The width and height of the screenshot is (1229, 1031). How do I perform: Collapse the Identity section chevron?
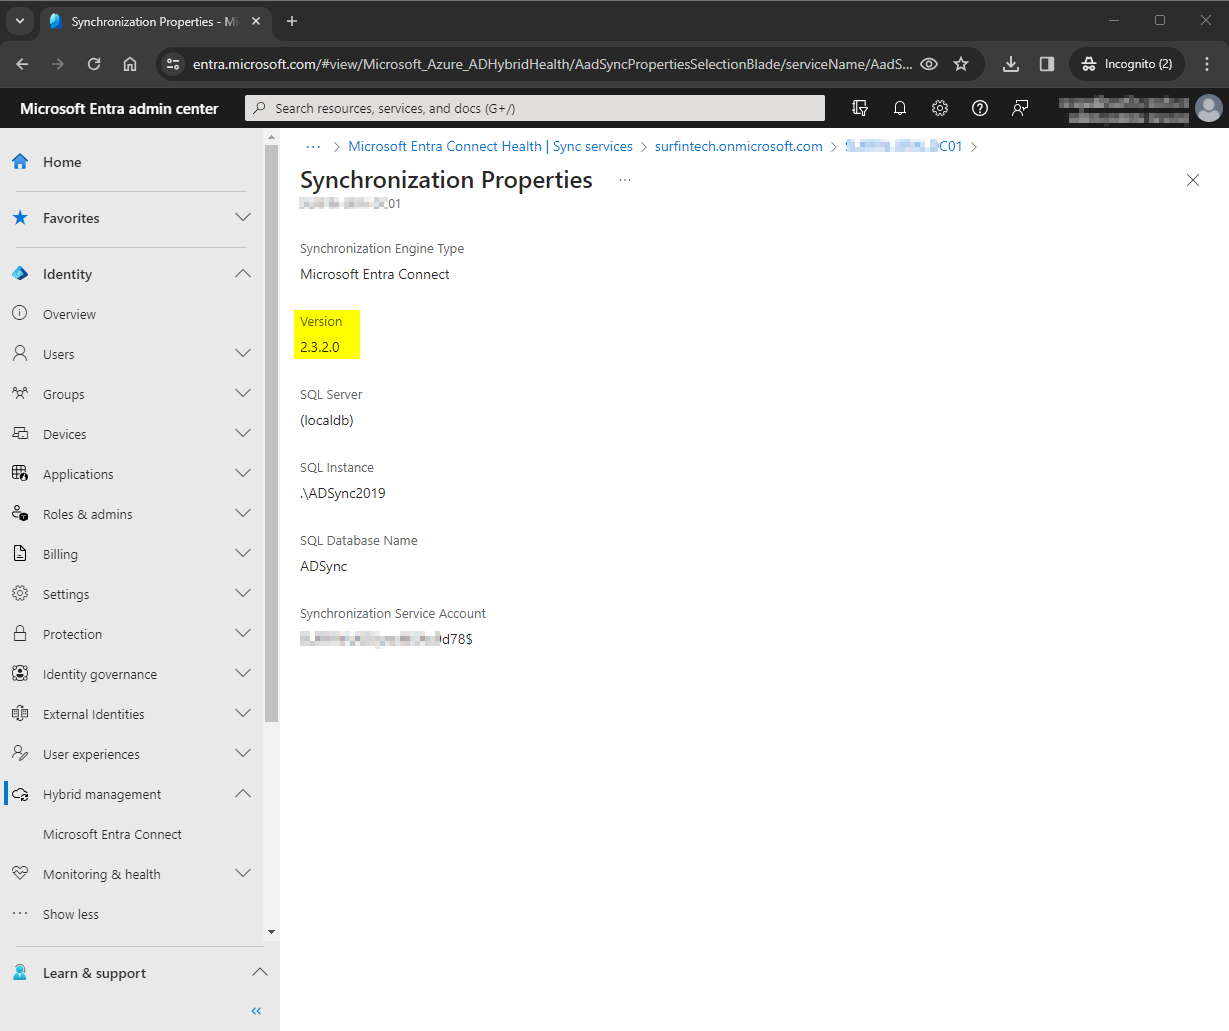(243, 274)
